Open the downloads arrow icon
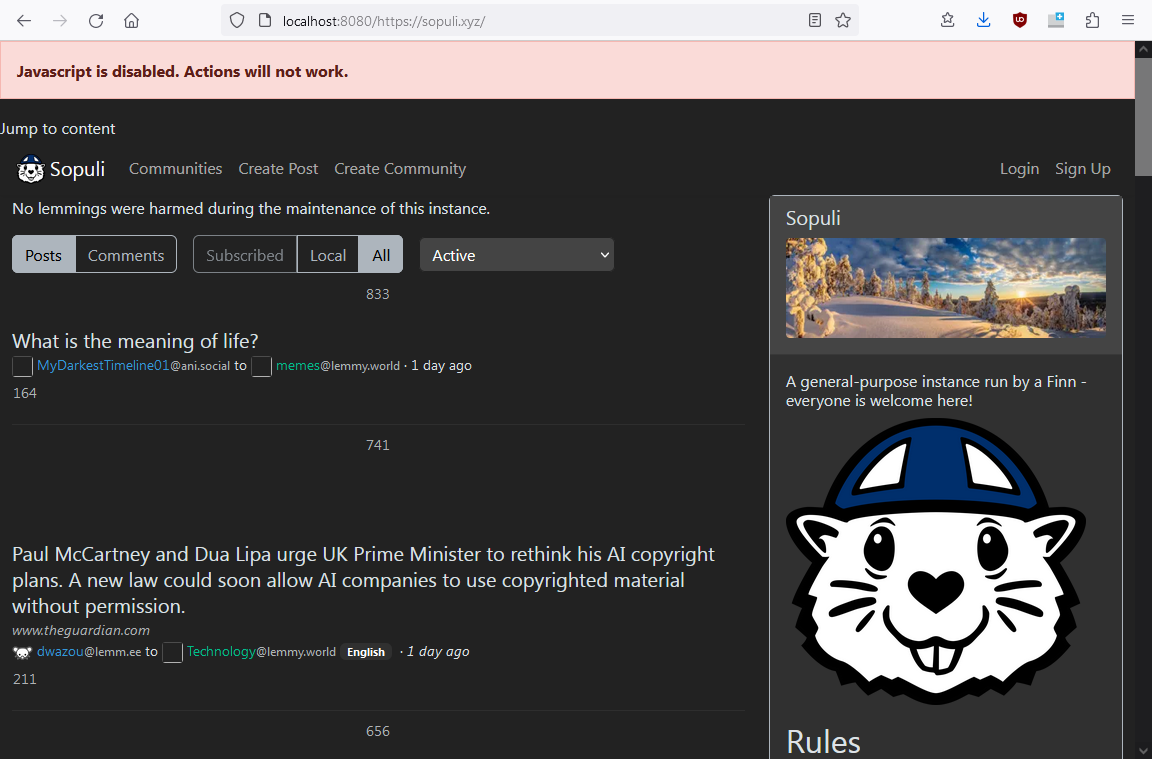The image size is (1152, 759). coord(984,21)
